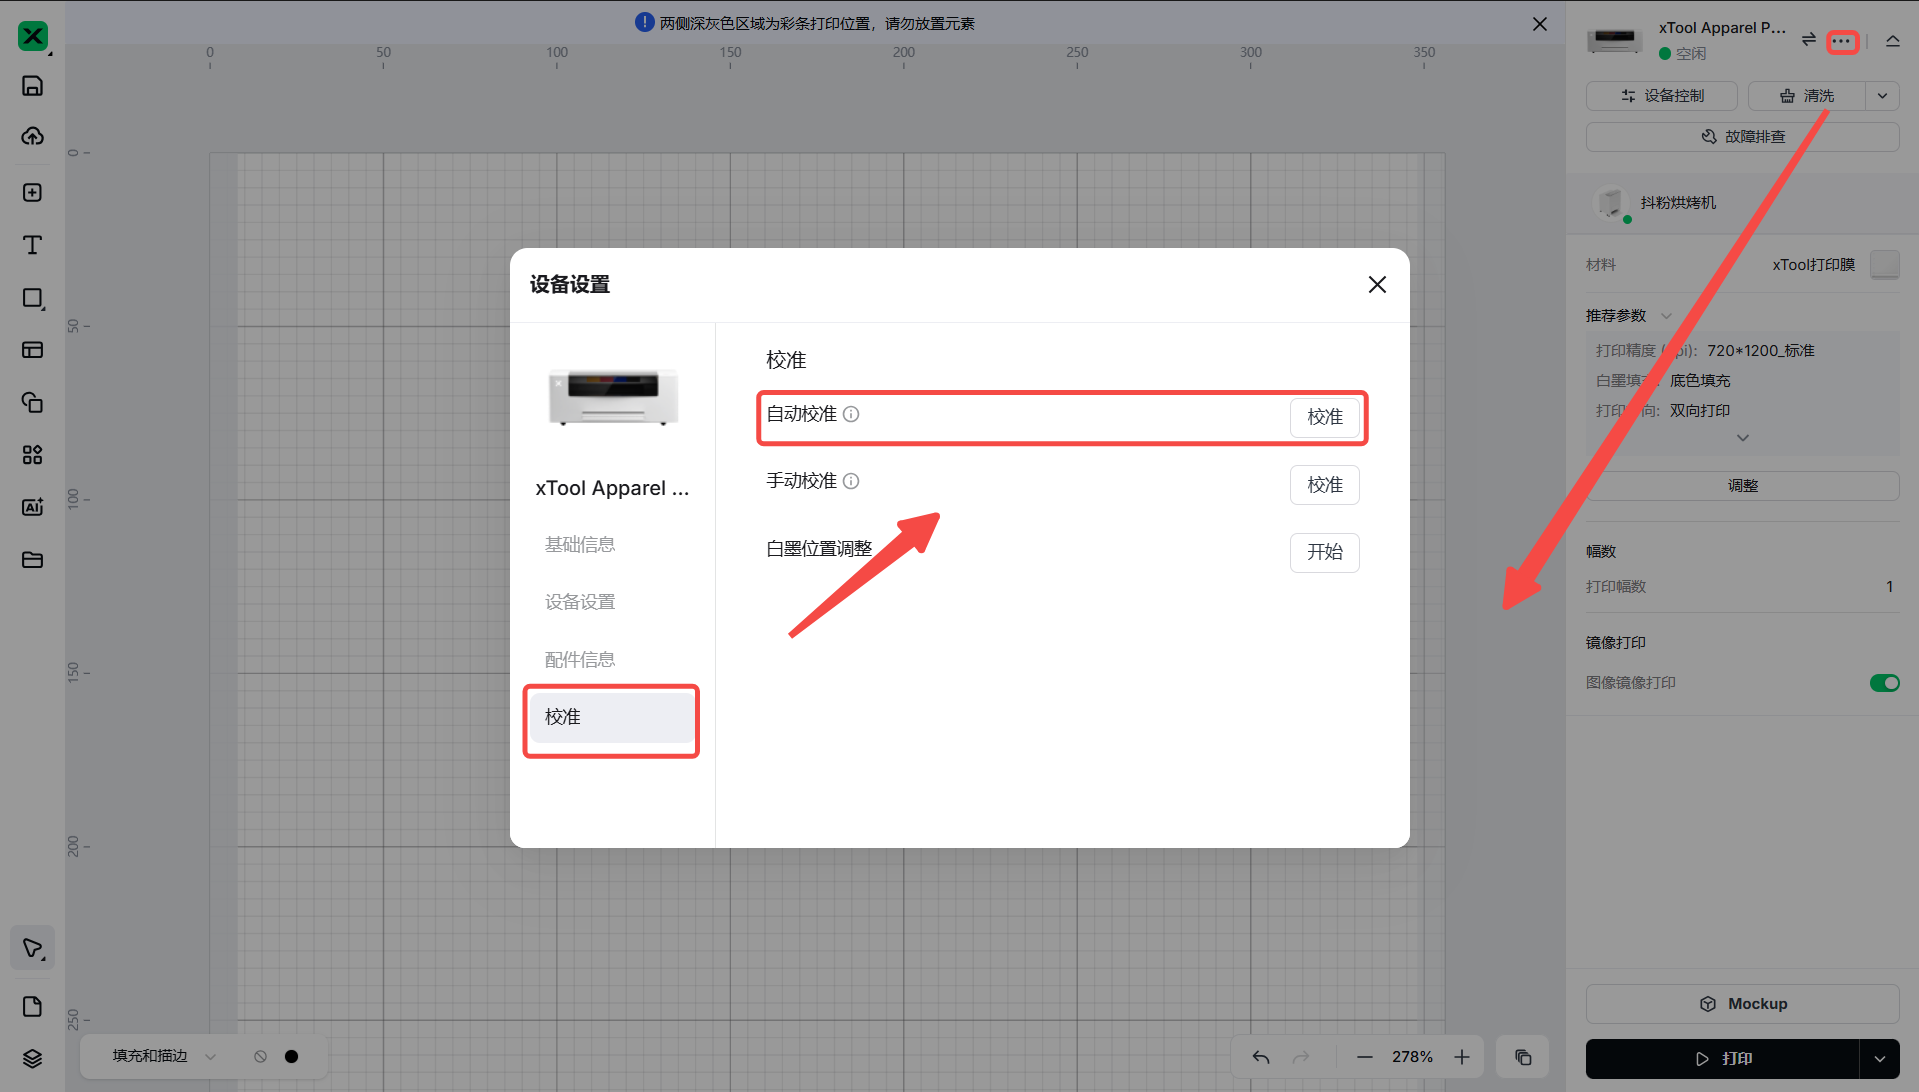Image resolution: width=1919 pixels, height=1092 pixels.
Task: Click the cloud upload icon
Action: tap(32, 136)
